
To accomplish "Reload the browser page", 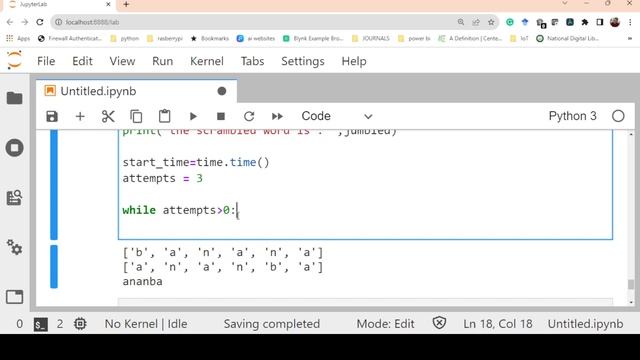I will pos(40,22).
